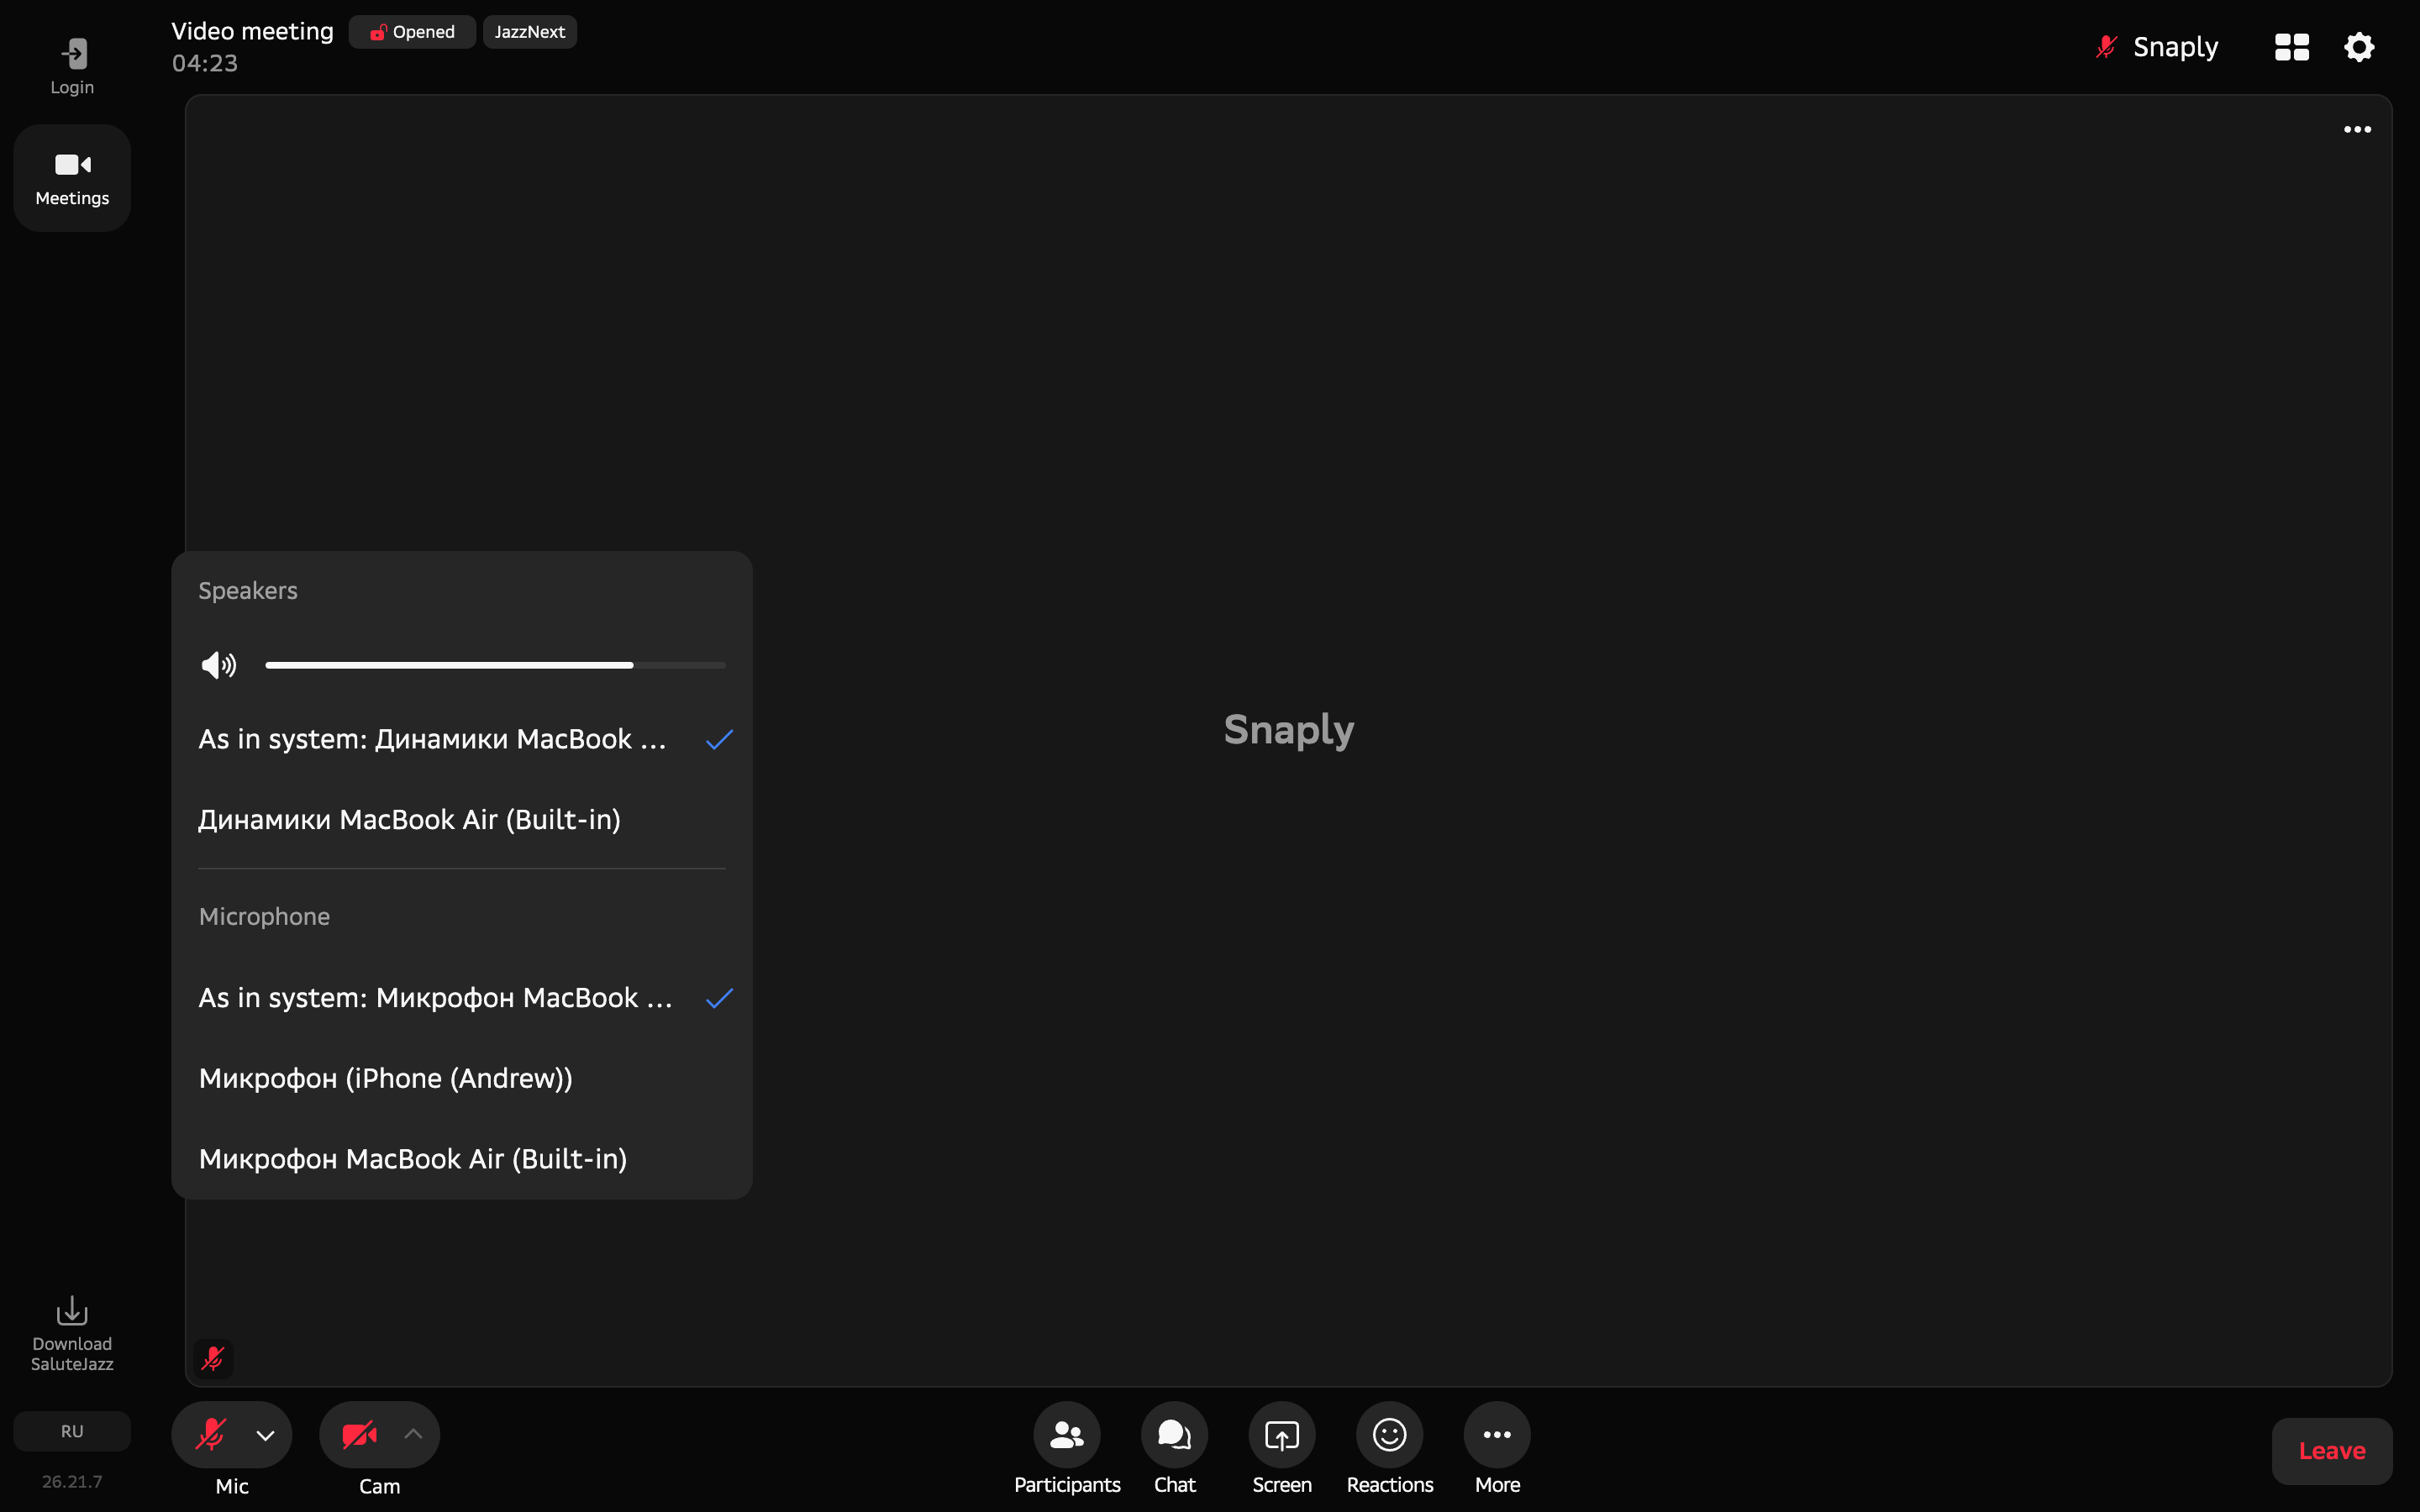Collapse the Mic device chevron
The width and height of the screenshot is (2420, 1512).
265,1435
